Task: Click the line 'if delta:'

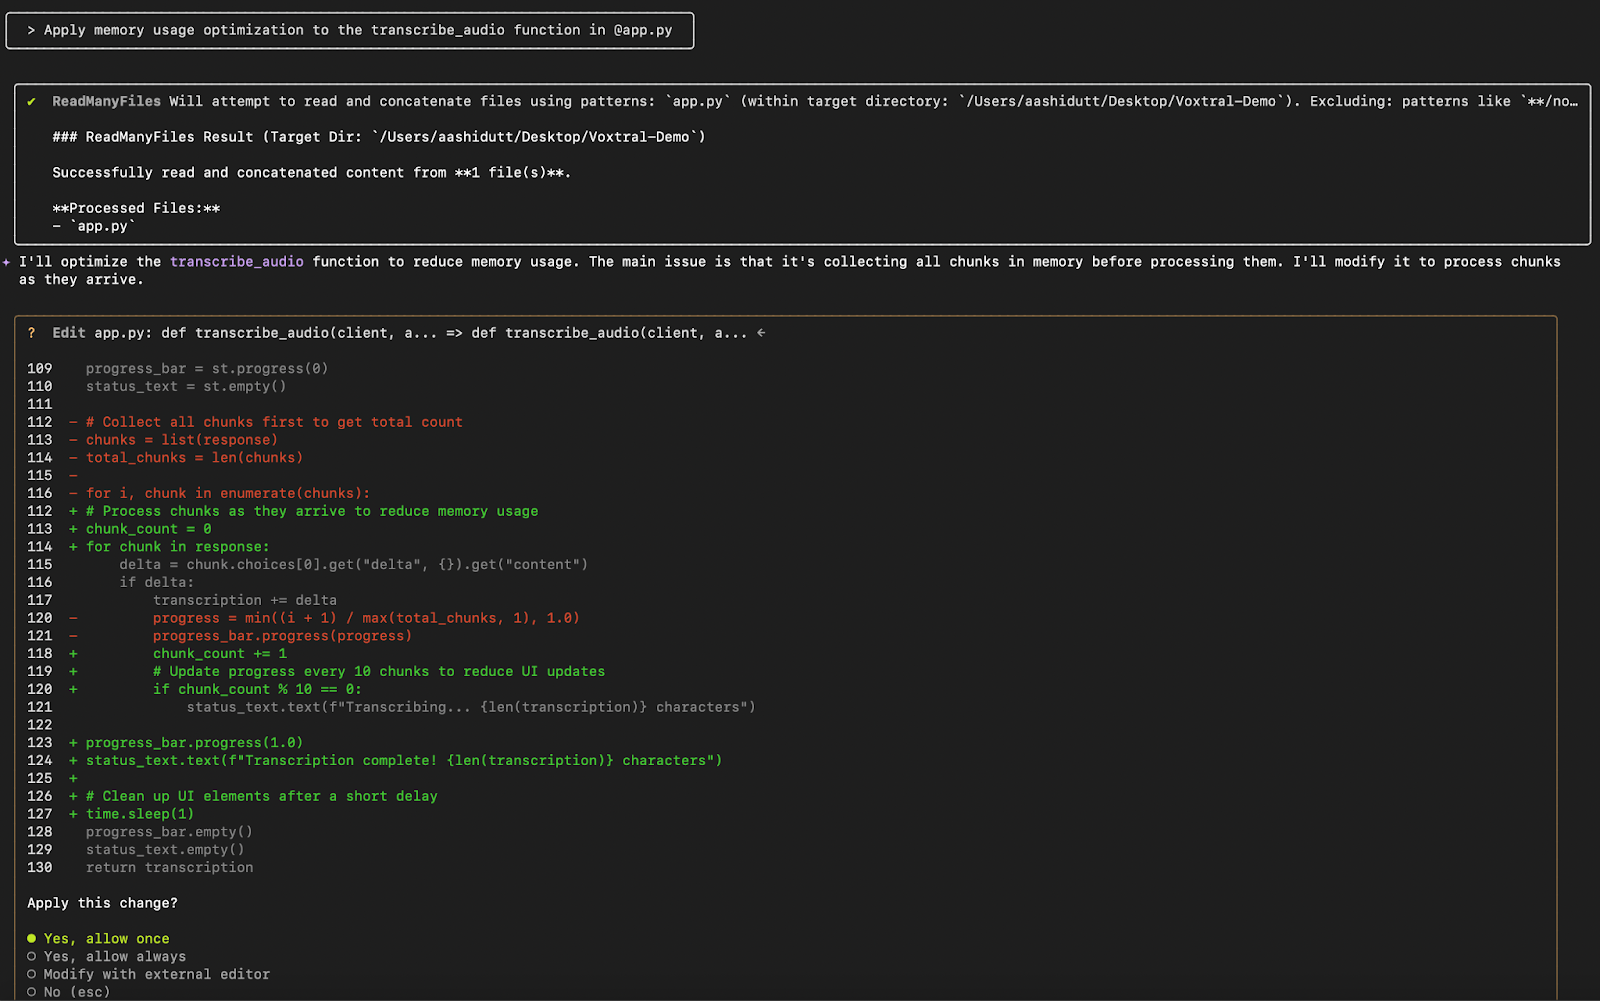Action: [x=157, y=582]
